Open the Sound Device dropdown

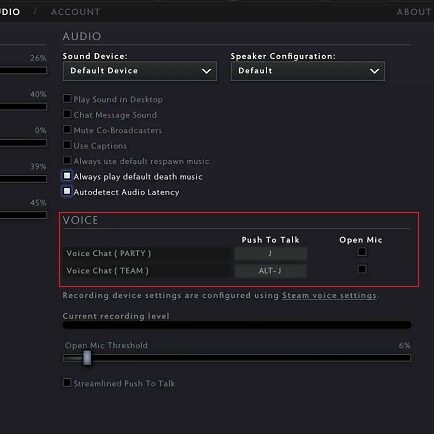[140, 71]
